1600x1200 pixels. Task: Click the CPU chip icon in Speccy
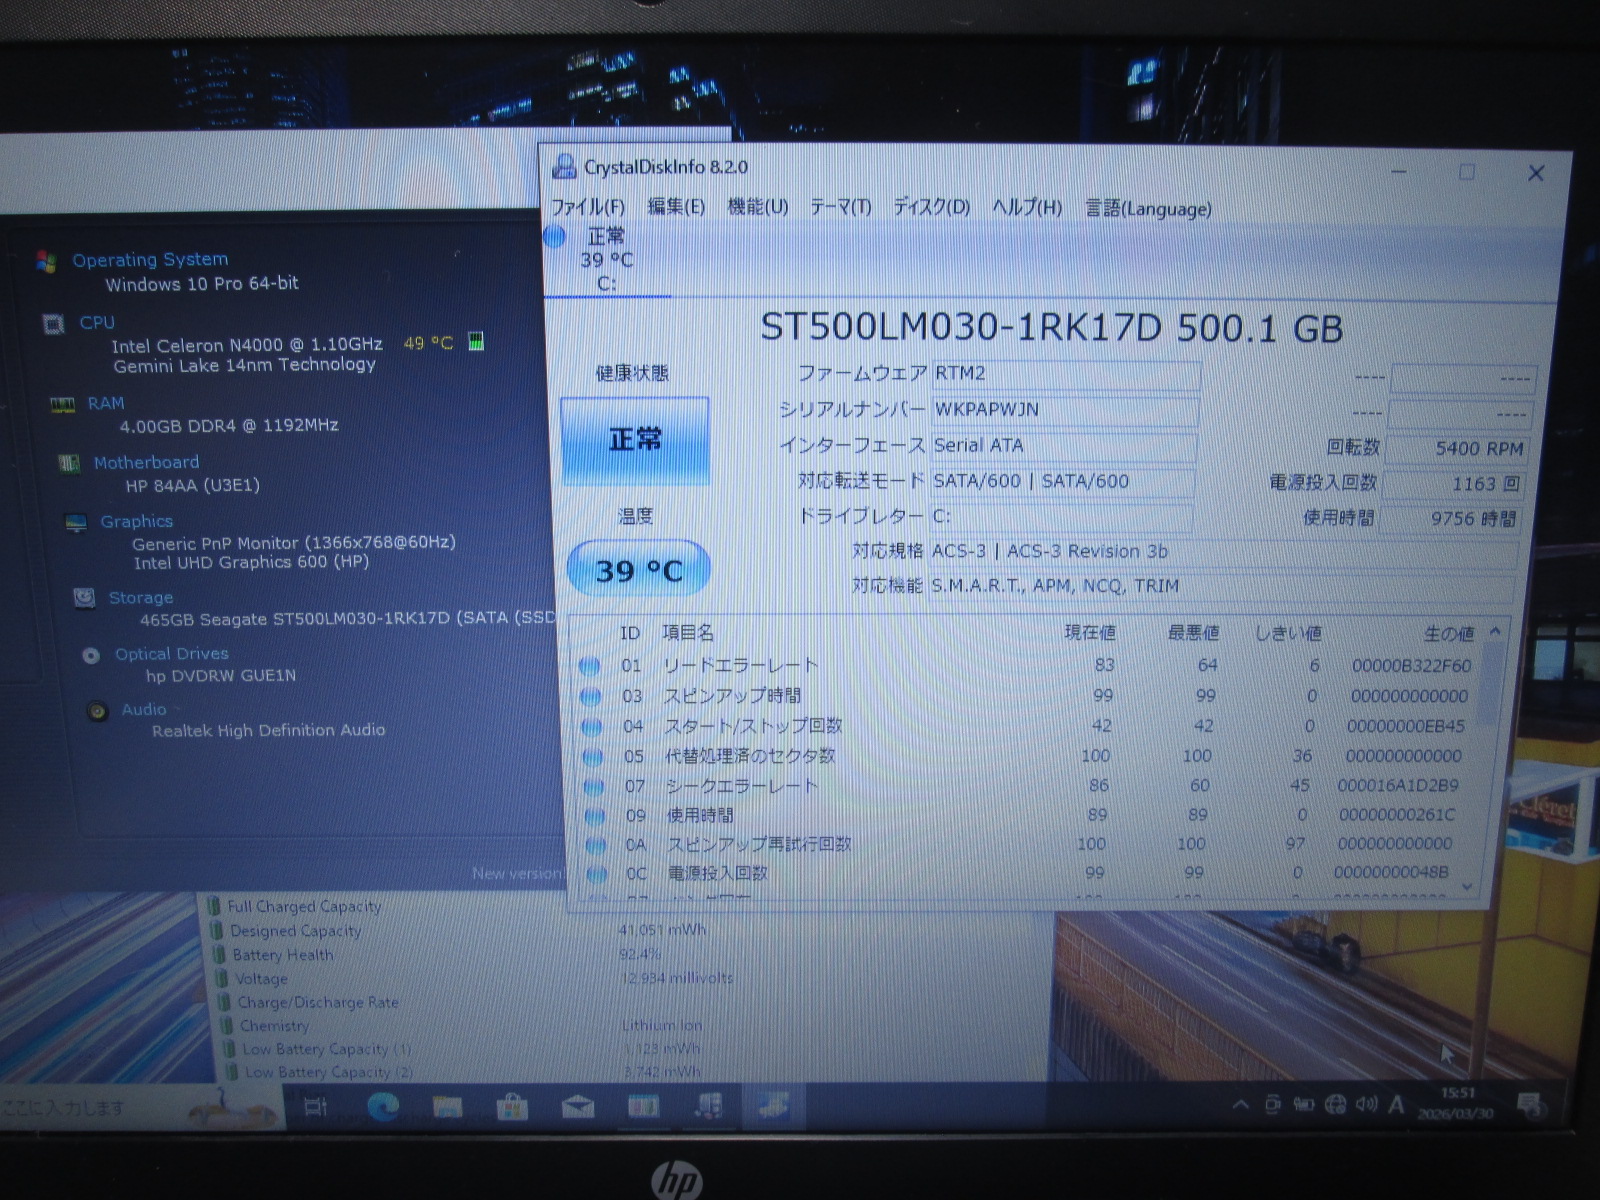point(53,324)
